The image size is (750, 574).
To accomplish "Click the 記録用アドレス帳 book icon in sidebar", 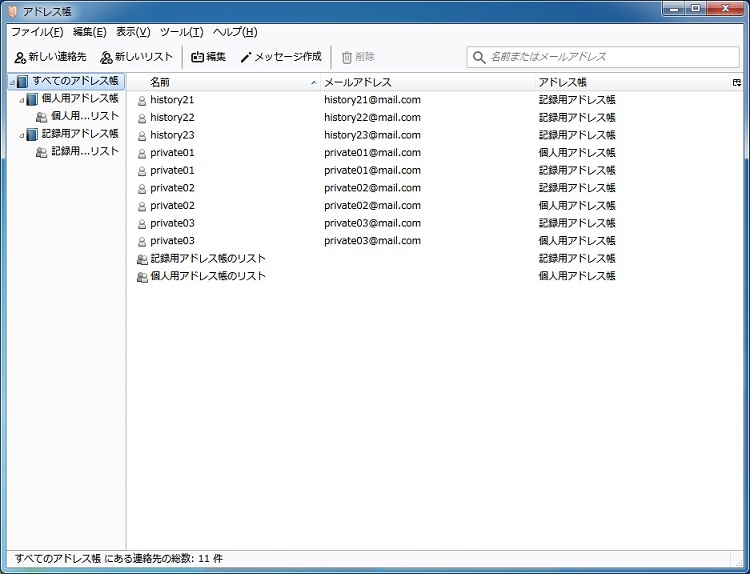I will click(x=33, y=134).
